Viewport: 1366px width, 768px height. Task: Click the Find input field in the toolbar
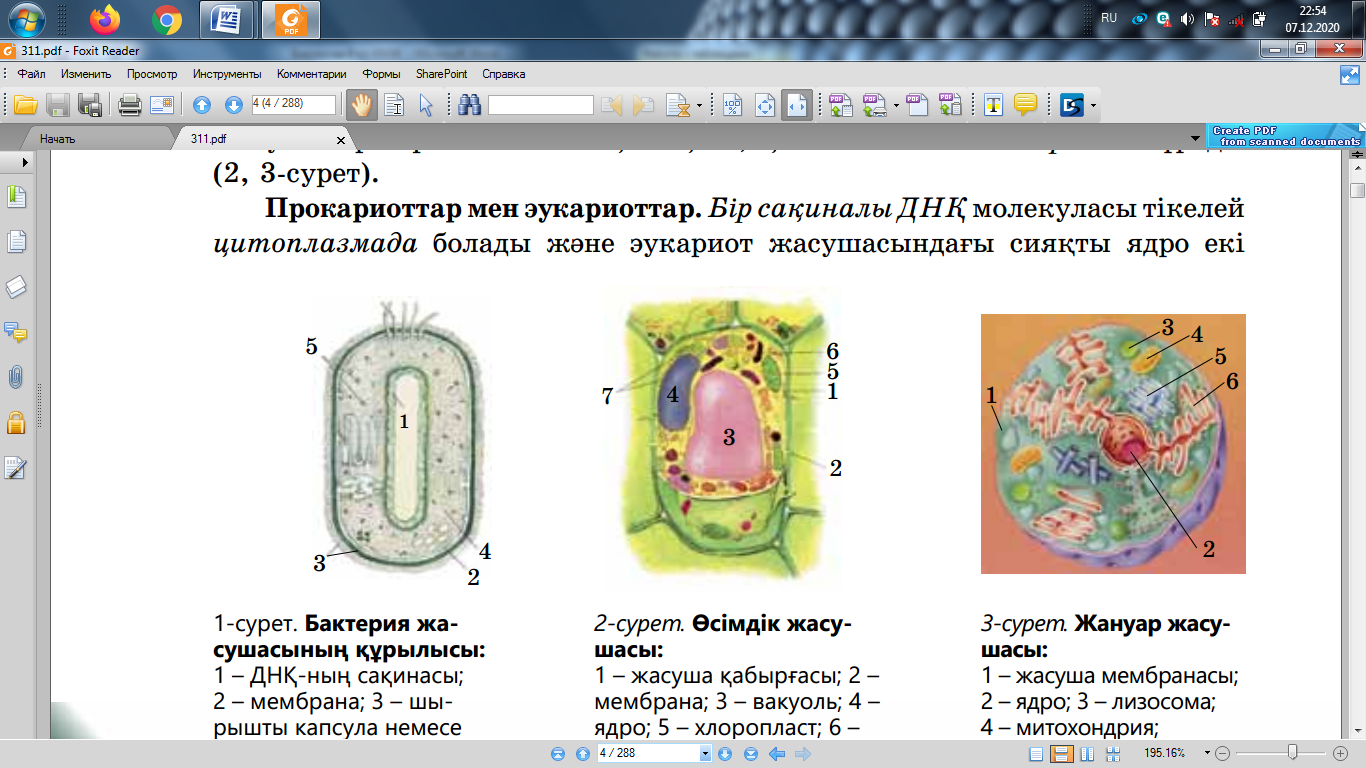(x=541, y=105)
